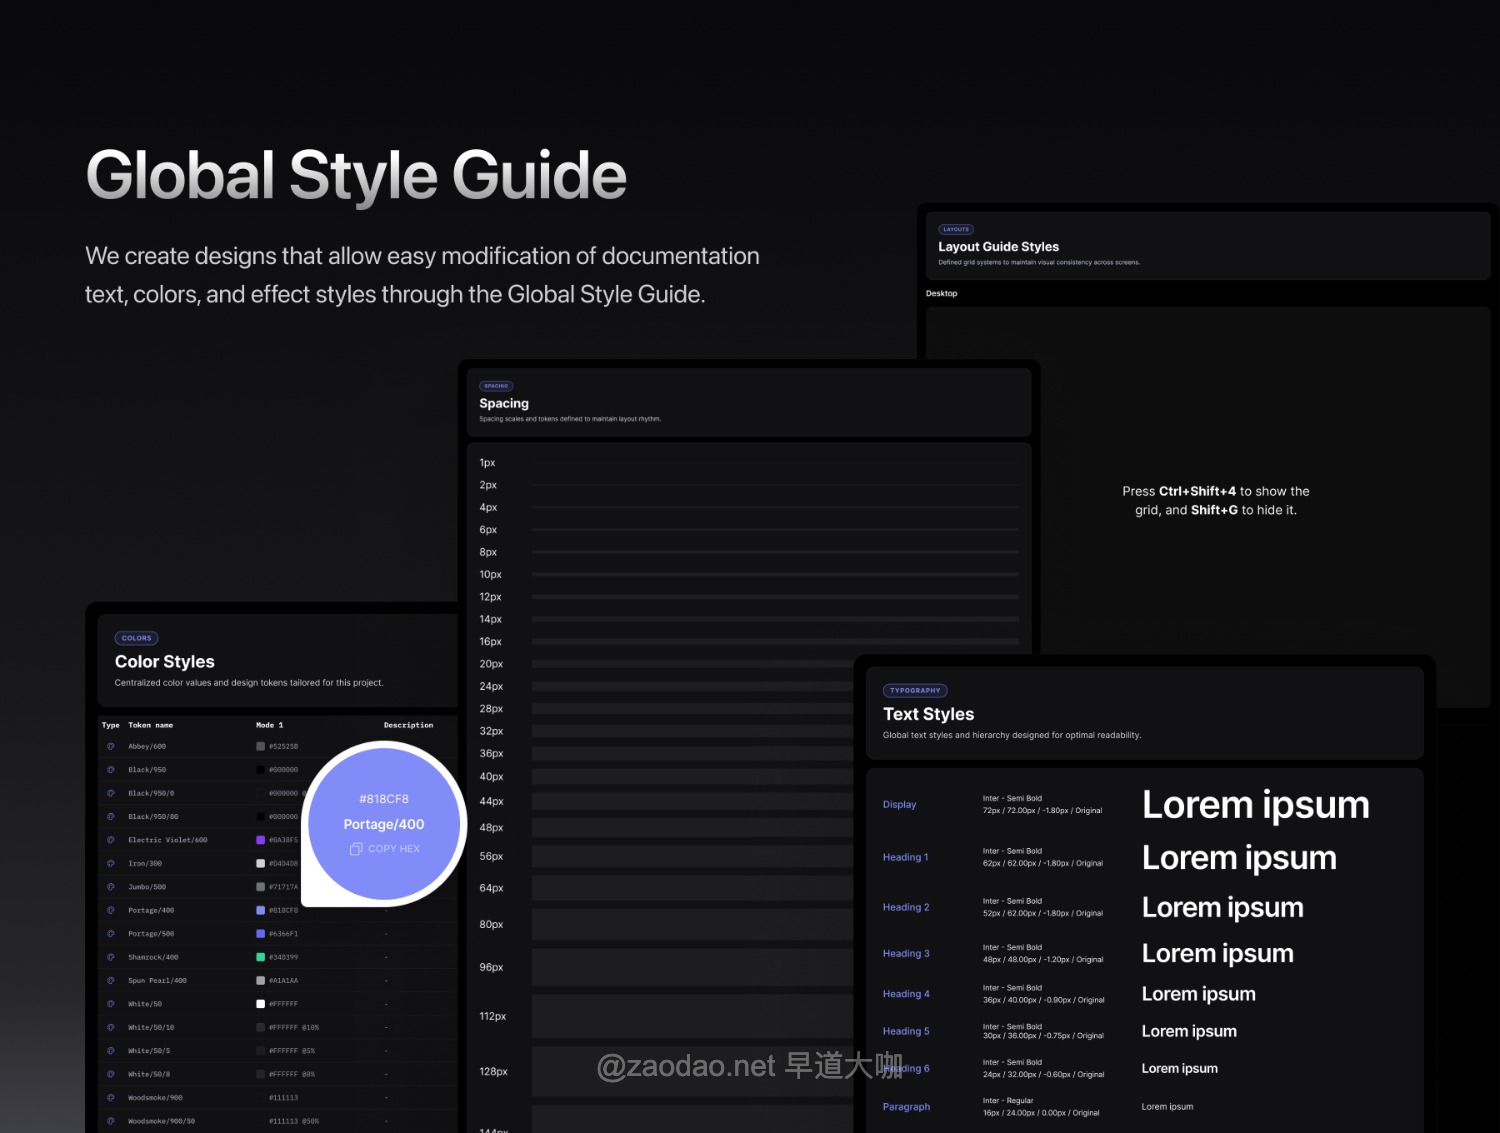
Task: Click the 'Press Ctrl+Shift+4' grid hint text
Action: coord(1216,501)
